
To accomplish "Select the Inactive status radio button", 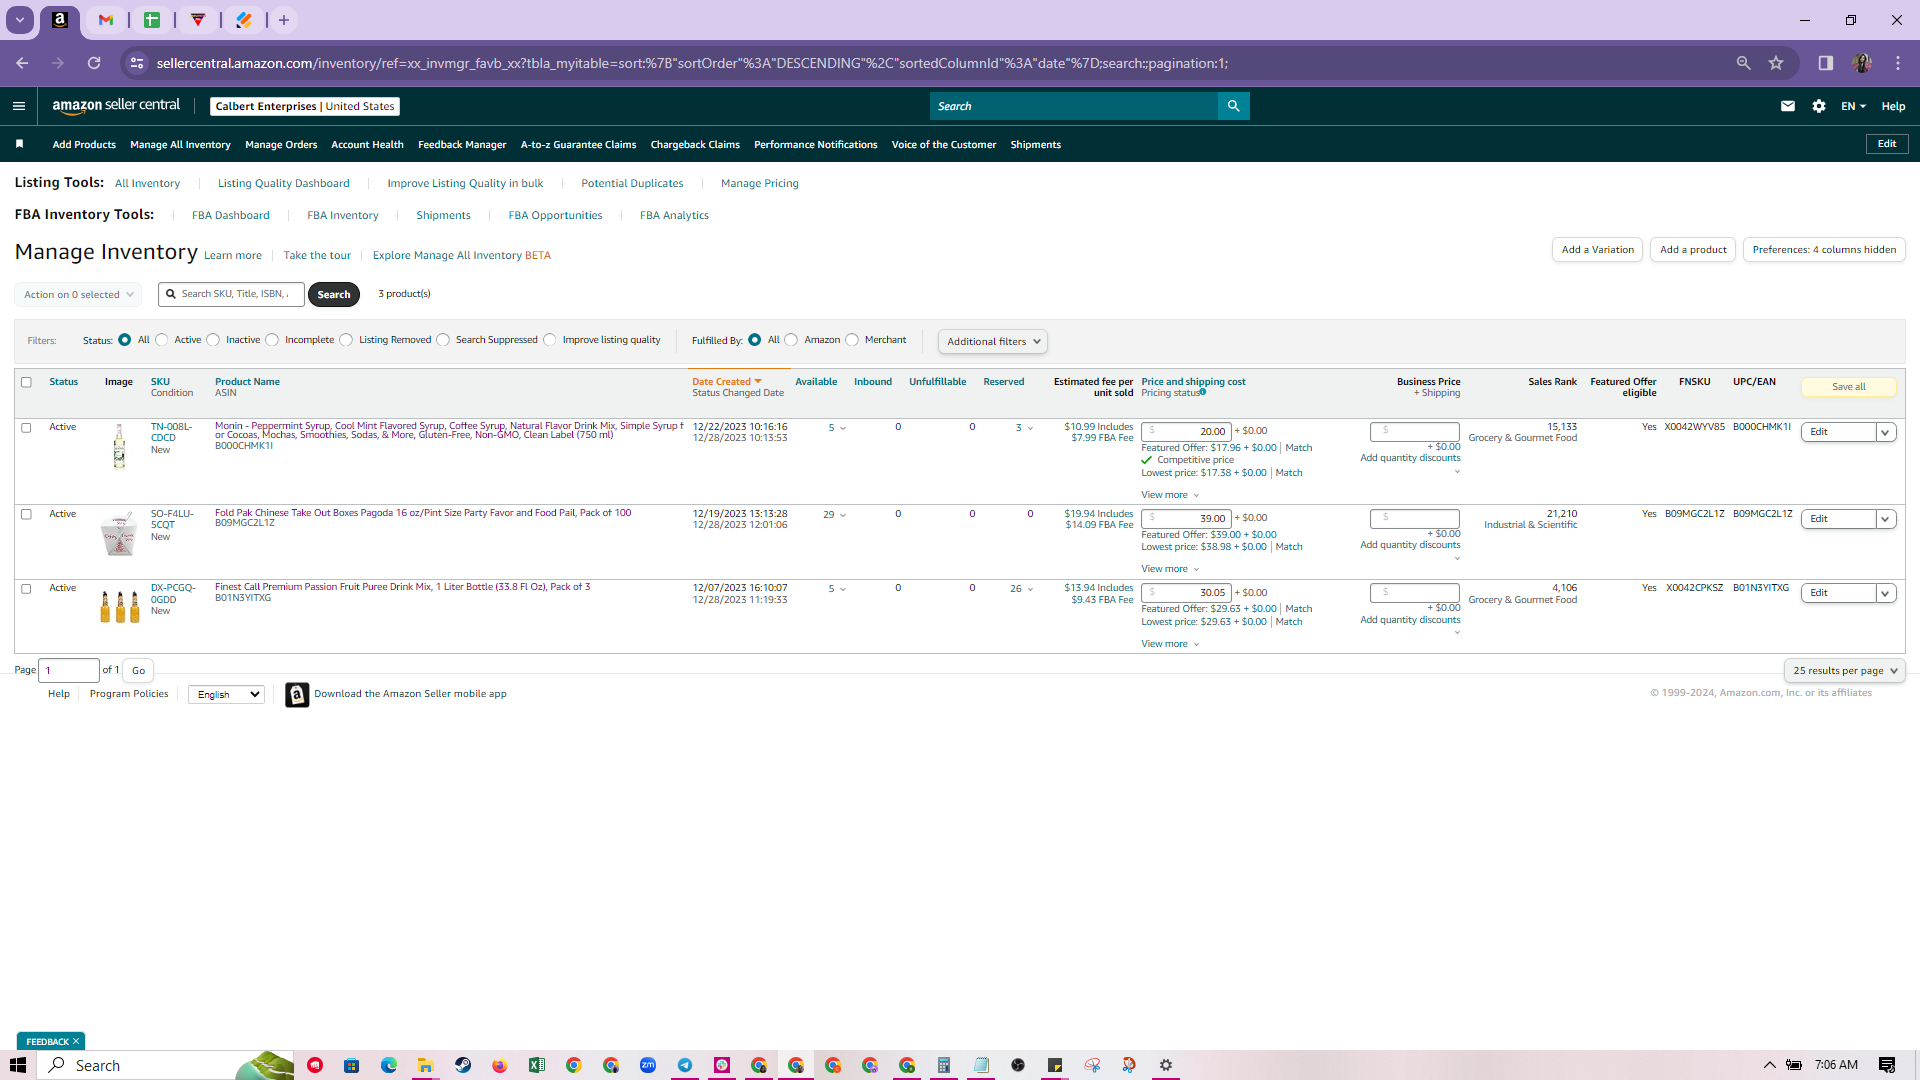I will click(213, 340).
